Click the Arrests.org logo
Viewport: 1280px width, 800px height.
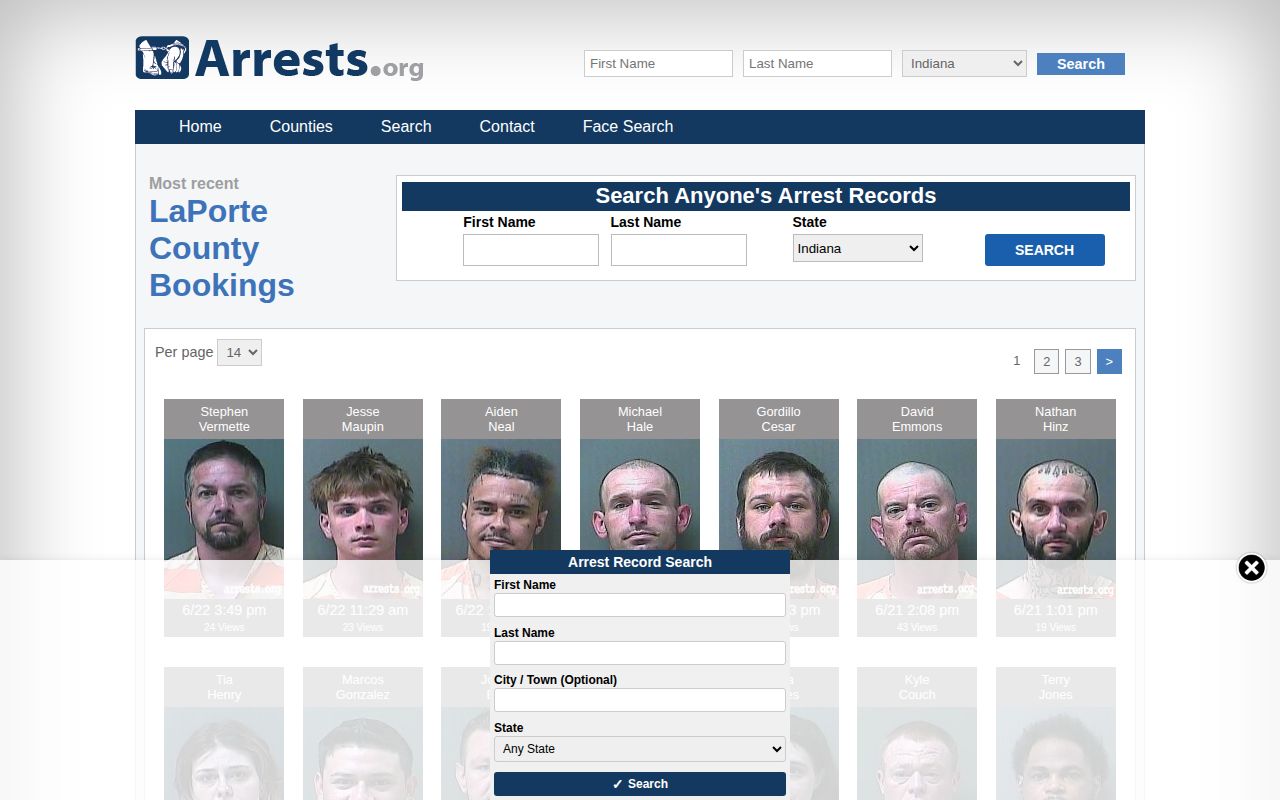280,58
